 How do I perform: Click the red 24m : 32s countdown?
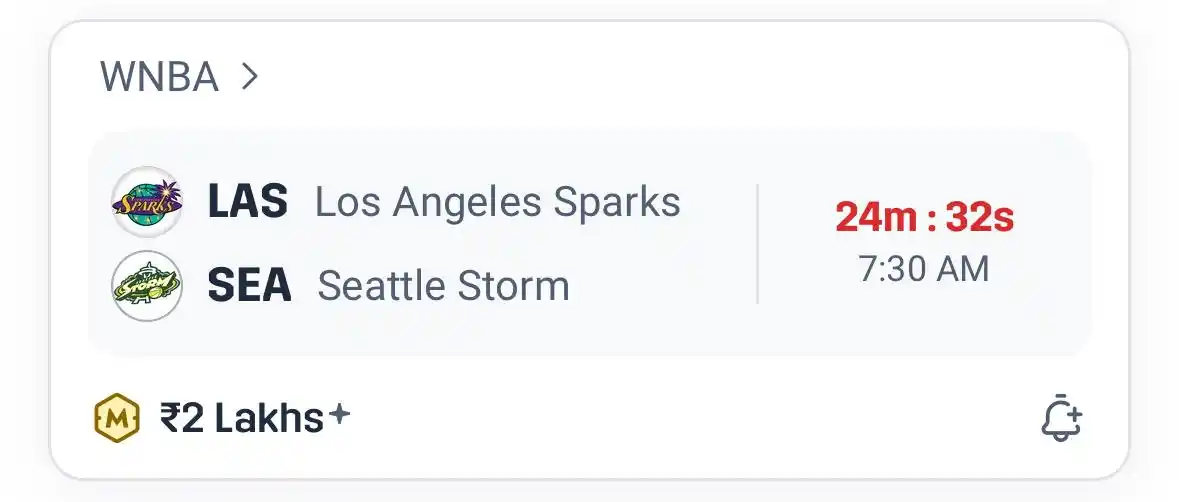[924, 217]
